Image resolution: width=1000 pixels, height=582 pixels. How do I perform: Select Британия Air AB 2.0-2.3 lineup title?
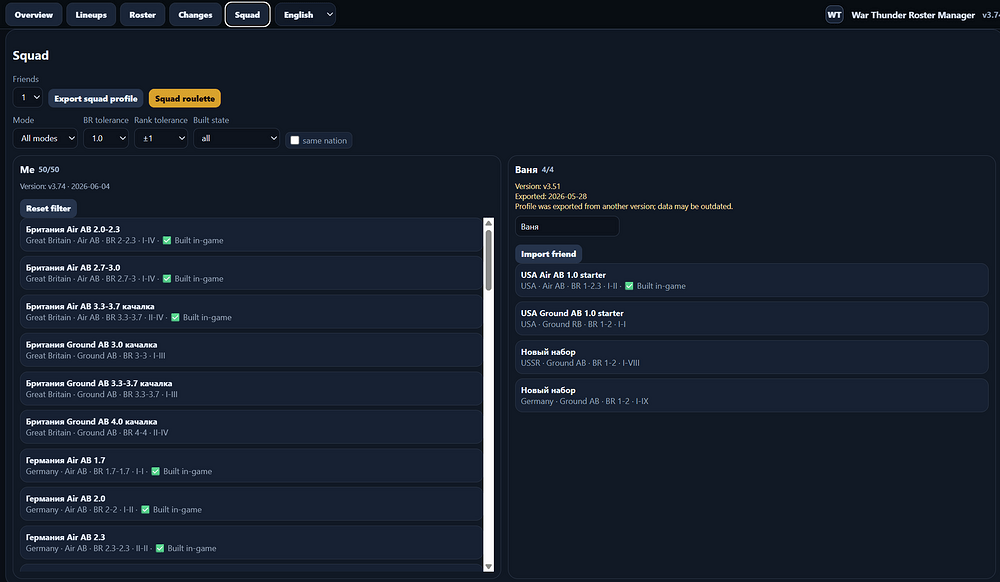pos(73,229)
